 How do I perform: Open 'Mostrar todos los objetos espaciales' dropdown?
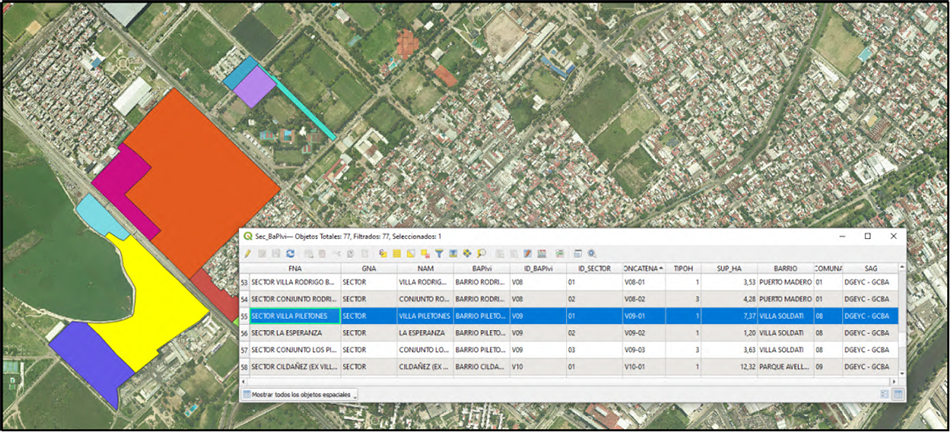[x=299, y=394]
